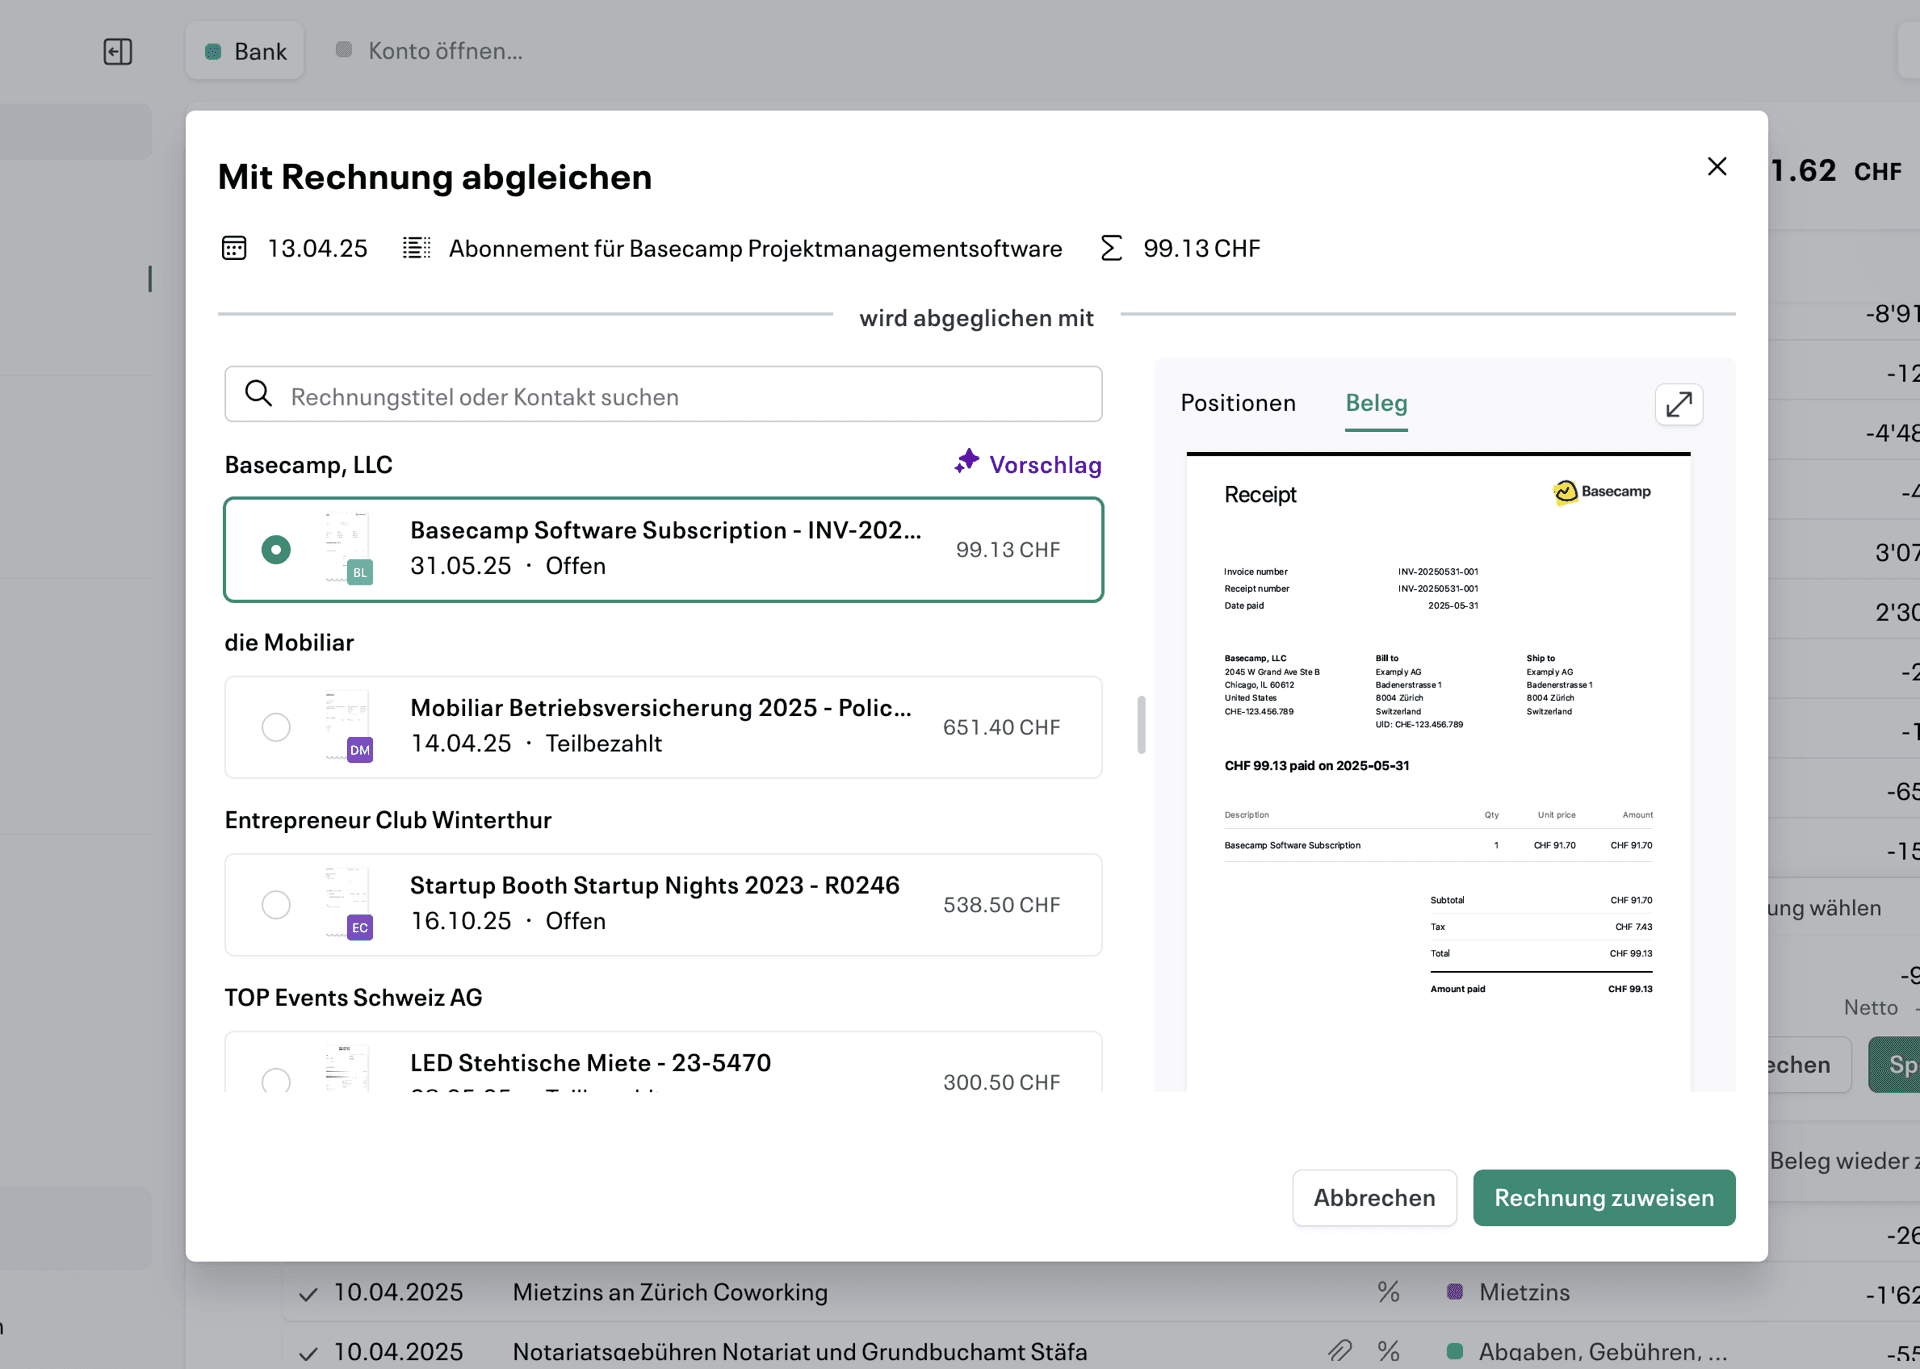Viewport: 1920px width, 1369px height.
Task: Click the Abbrechen button
Action: [1374, 1197]
